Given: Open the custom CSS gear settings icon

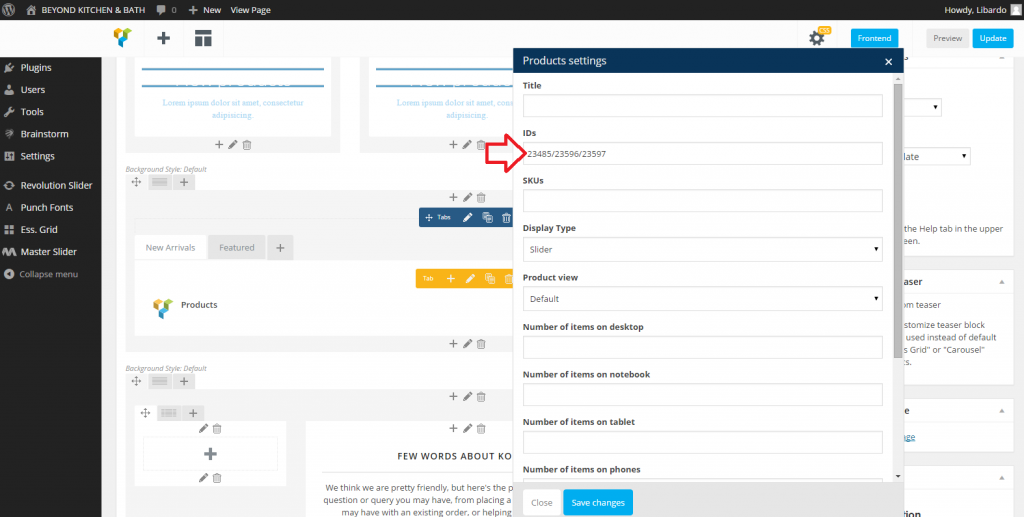Looking at the screenshot, I should coord(817,38).
